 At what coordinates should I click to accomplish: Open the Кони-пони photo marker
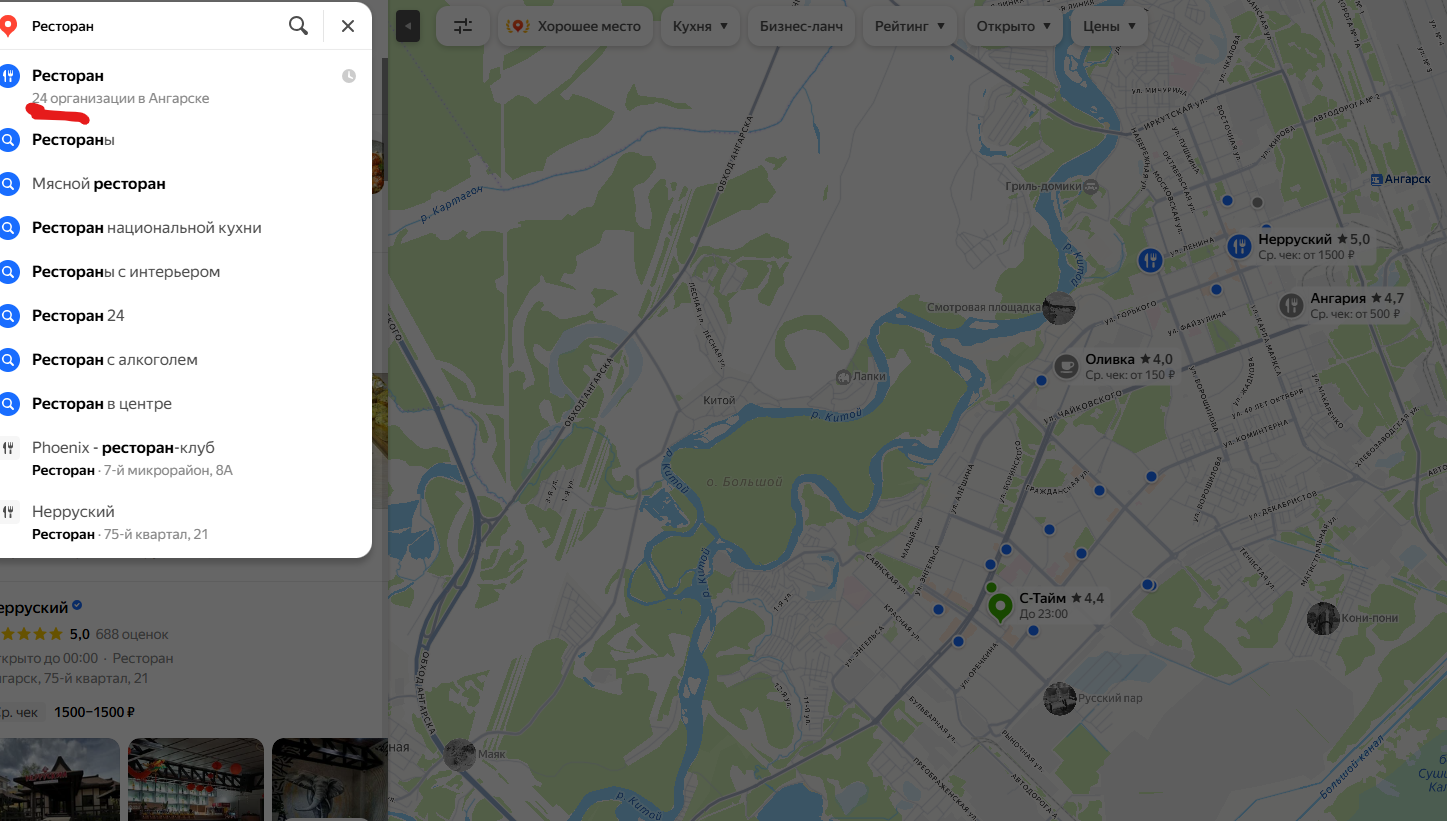pyautogui.click(x=1323, y=618)
